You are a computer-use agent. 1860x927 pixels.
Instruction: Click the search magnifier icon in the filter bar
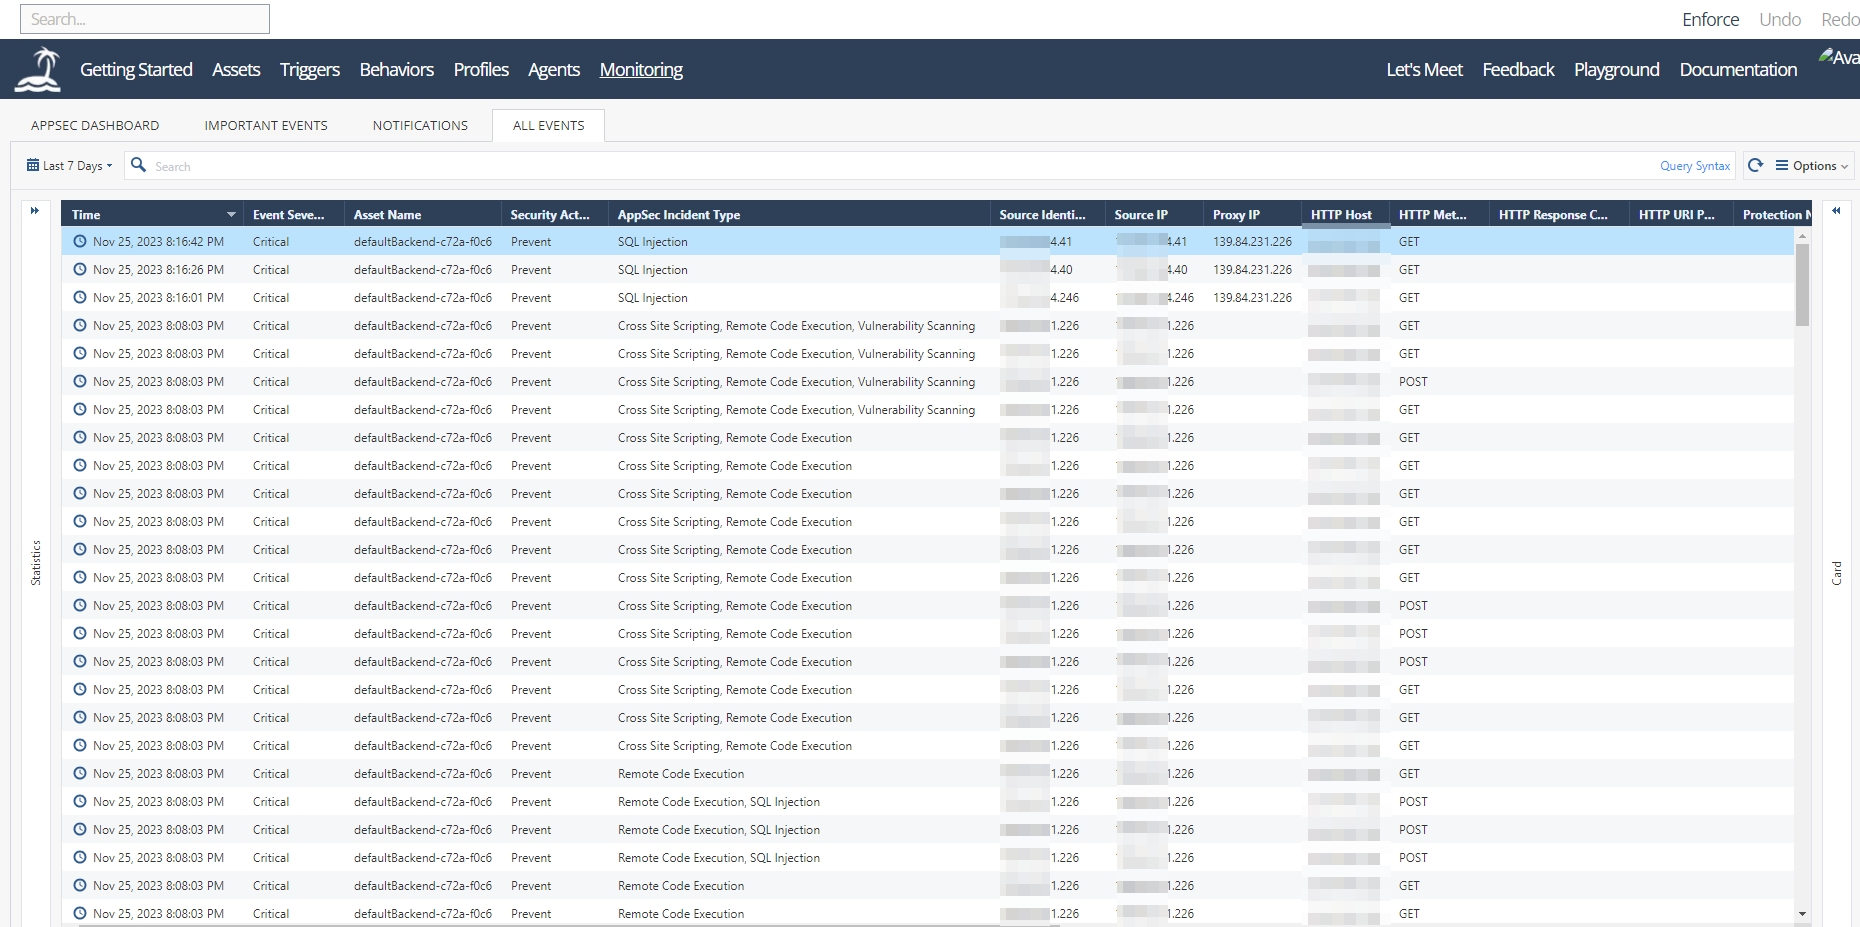pos(138,165)
